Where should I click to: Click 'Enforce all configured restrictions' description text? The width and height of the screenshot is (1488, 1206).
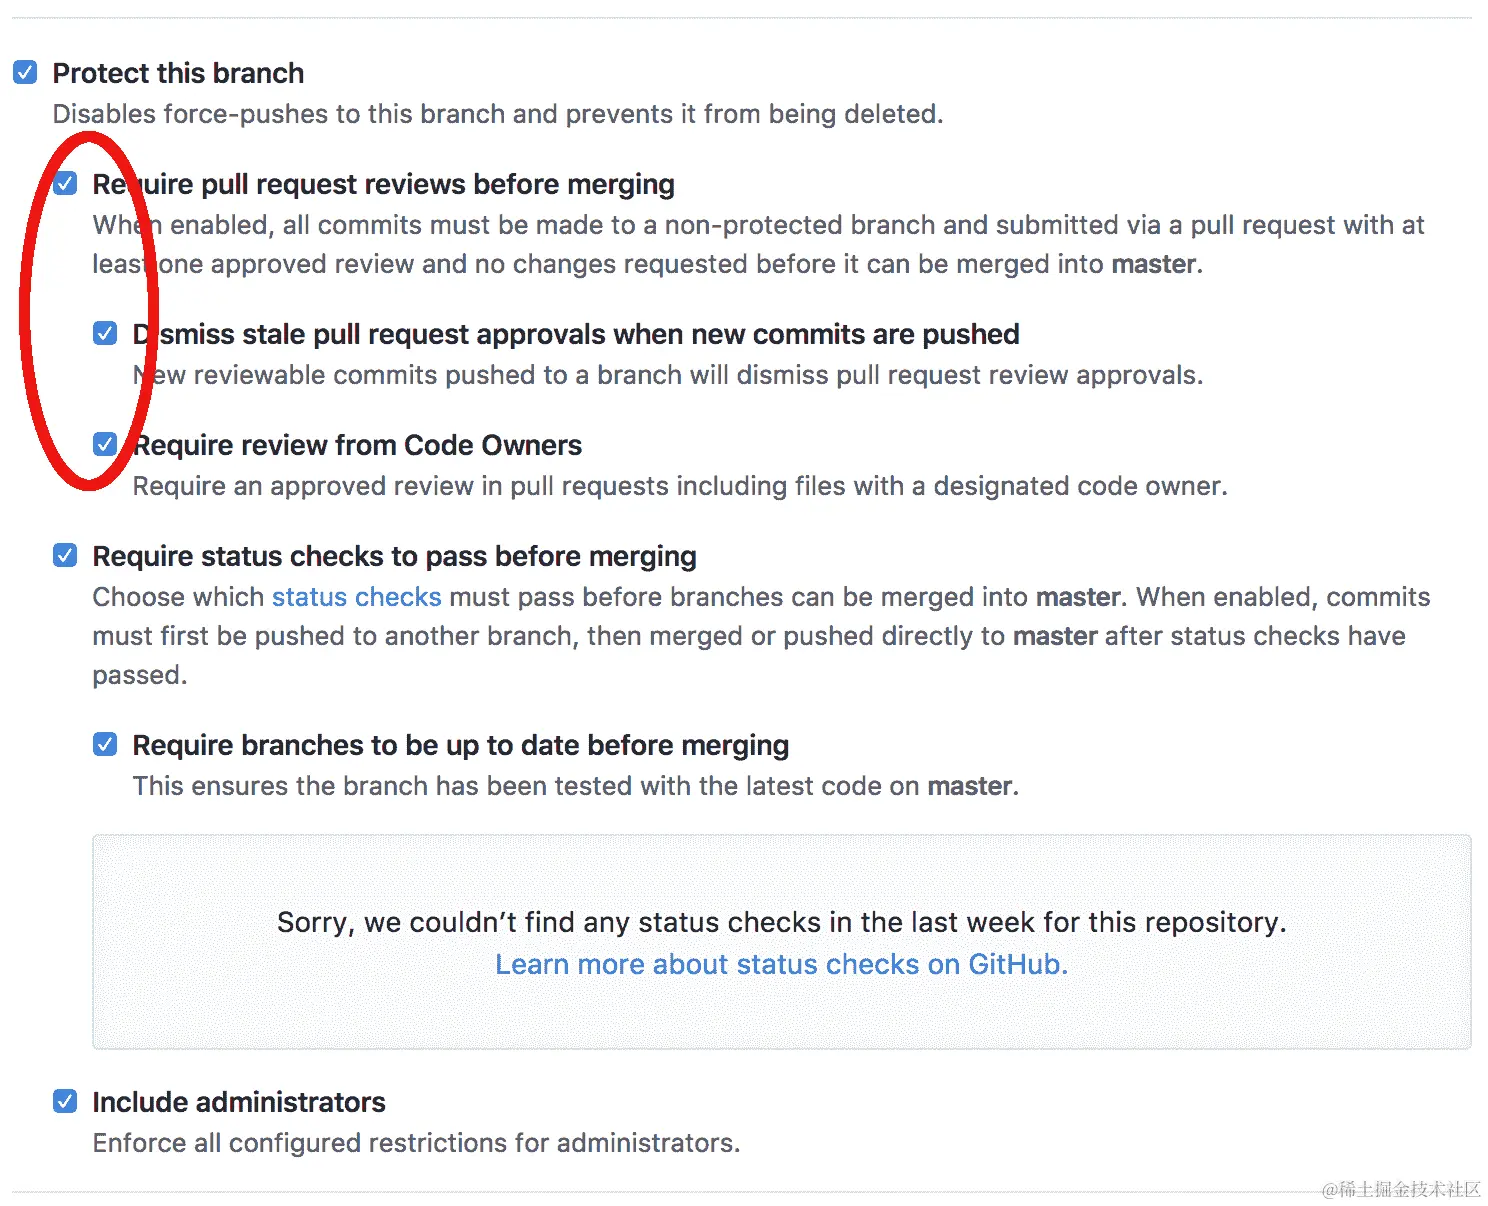coord(417,1143)
